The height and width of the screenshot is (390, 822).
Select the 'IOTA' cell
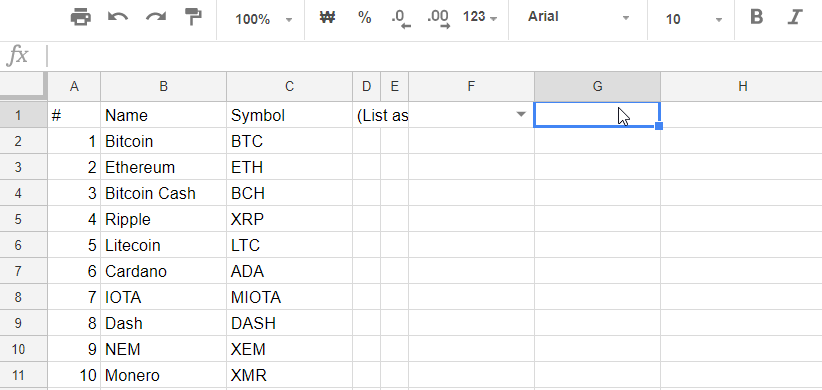click(x=164, y=297)
